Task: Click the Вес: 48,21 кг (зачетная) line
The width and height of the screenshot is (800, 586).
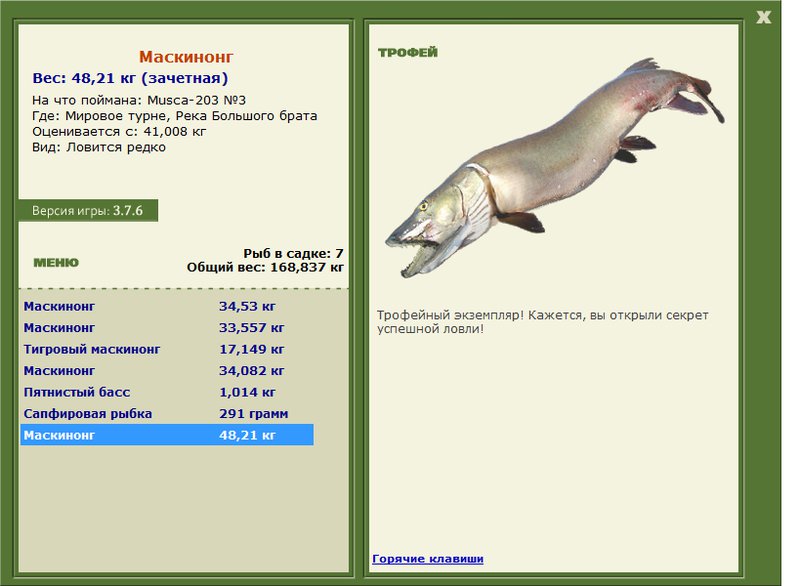Action: click(x=130, y=78)
